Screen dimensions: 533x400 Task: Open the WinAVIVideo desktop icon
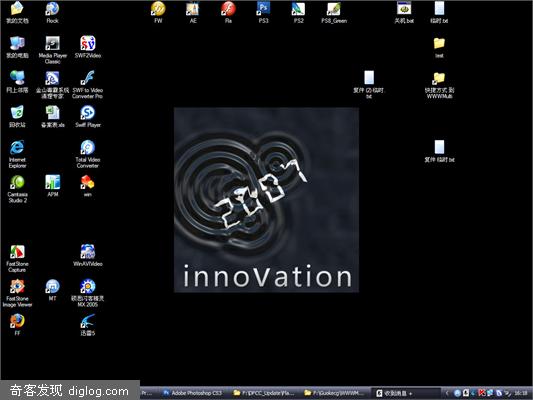[x=88, y=255]
